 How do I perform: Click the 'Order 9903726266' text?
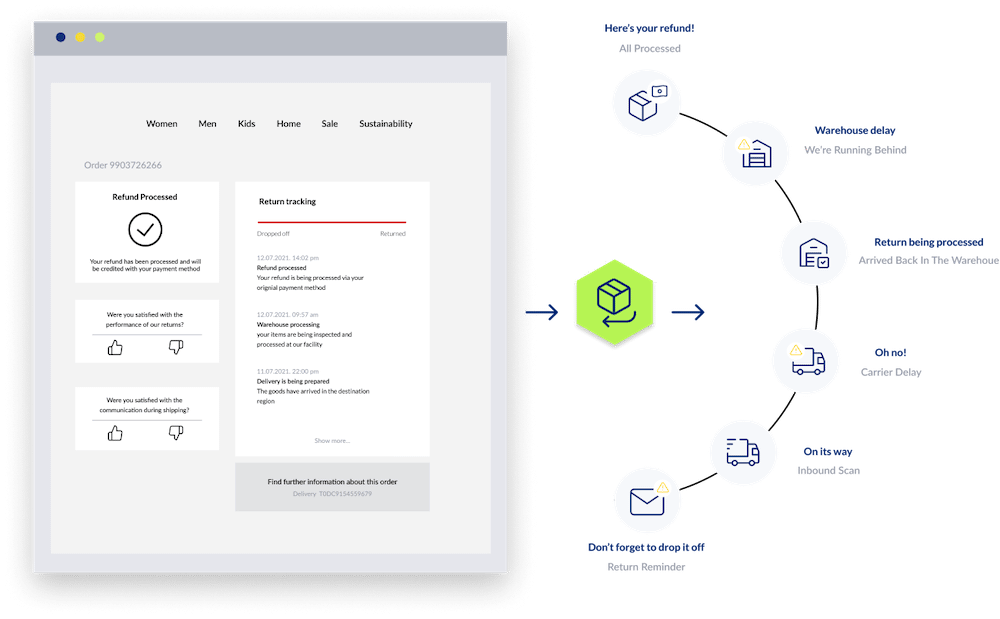tap(123, 165)
